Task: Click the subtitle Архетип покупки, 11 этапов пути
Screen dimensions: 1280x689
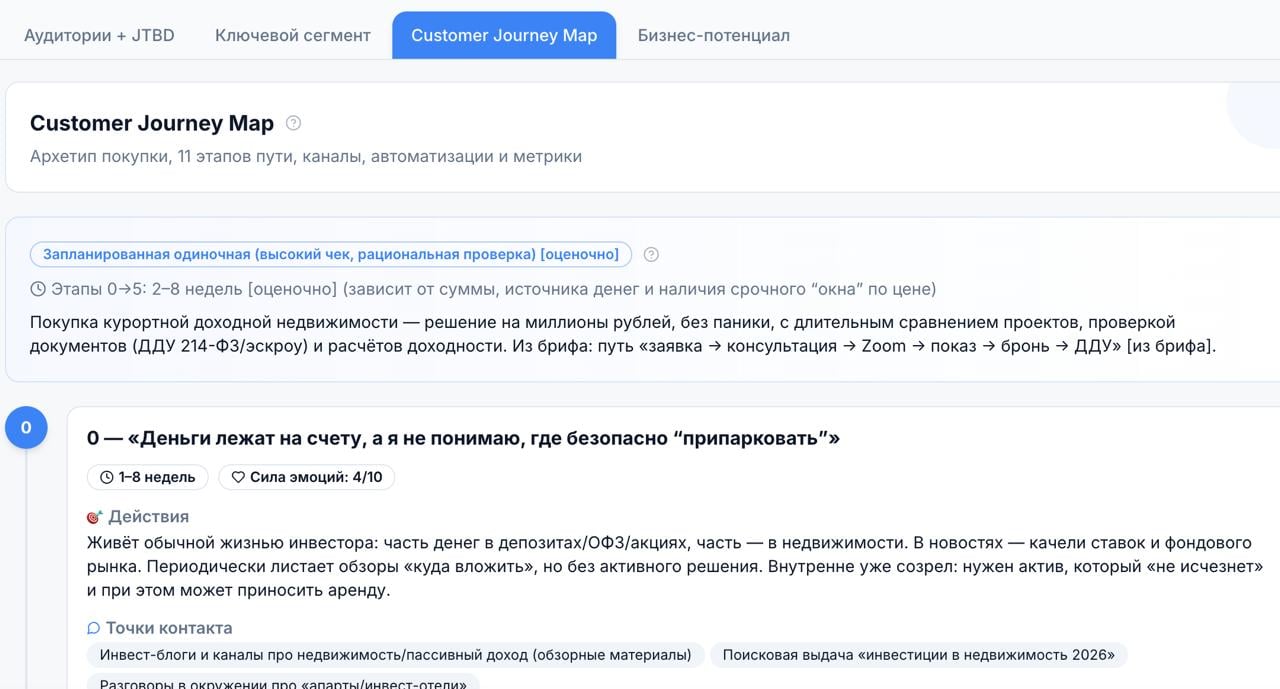Action: click(306, 156)
